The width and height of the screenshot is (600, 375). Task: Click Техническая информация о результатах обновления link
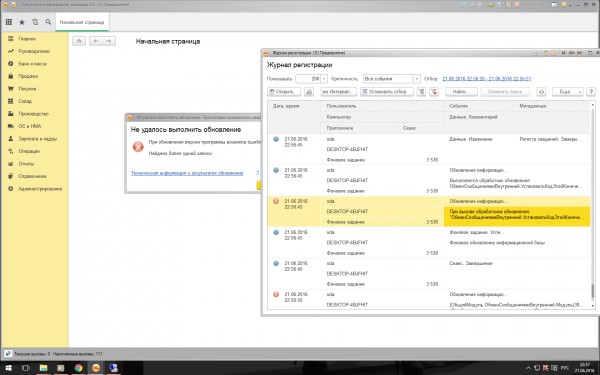tap(187, 173)
